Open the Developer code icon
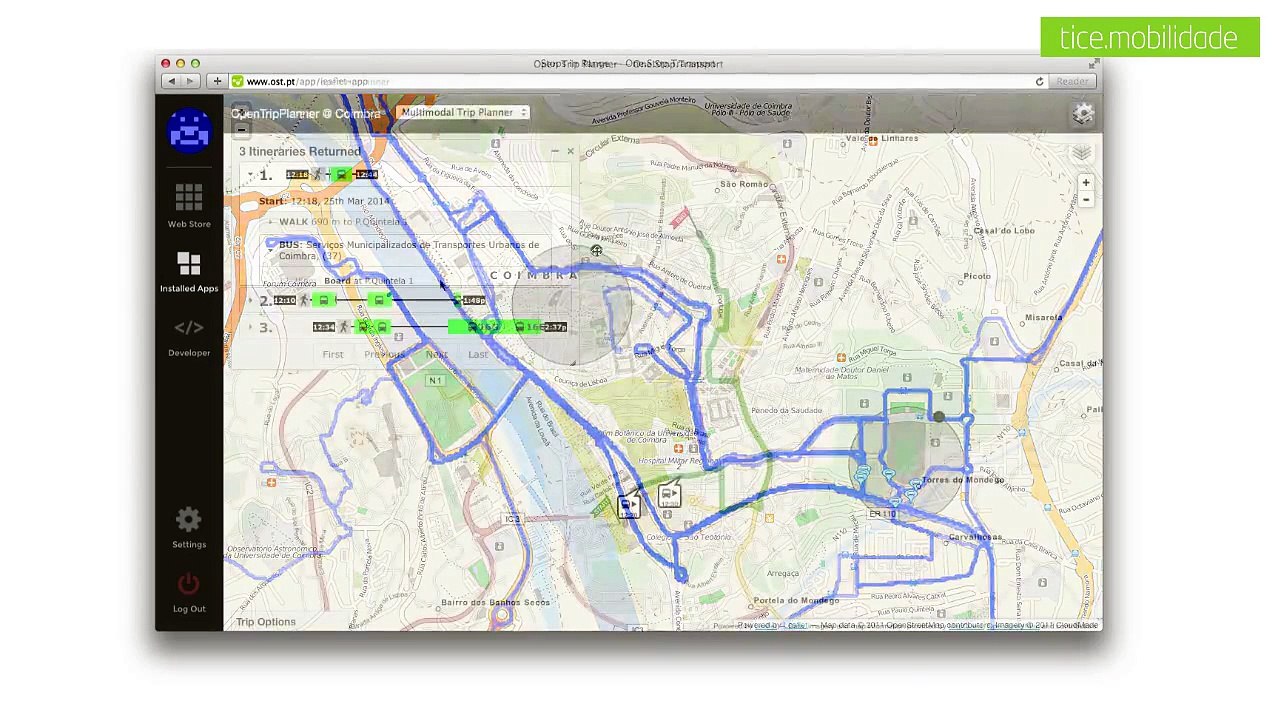Screen dimensions: 1280x720 click(x=189, y=327)
